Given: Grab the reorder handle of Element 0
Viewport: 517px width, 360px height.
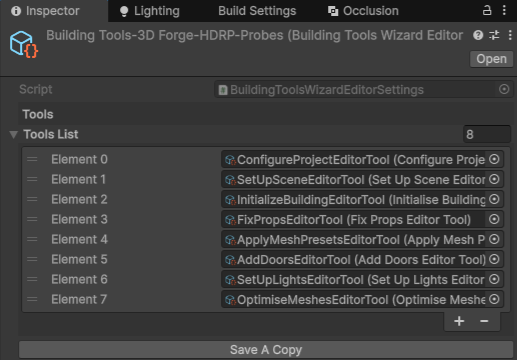Looking at the screenshot, I should click(x=32, y=159).
